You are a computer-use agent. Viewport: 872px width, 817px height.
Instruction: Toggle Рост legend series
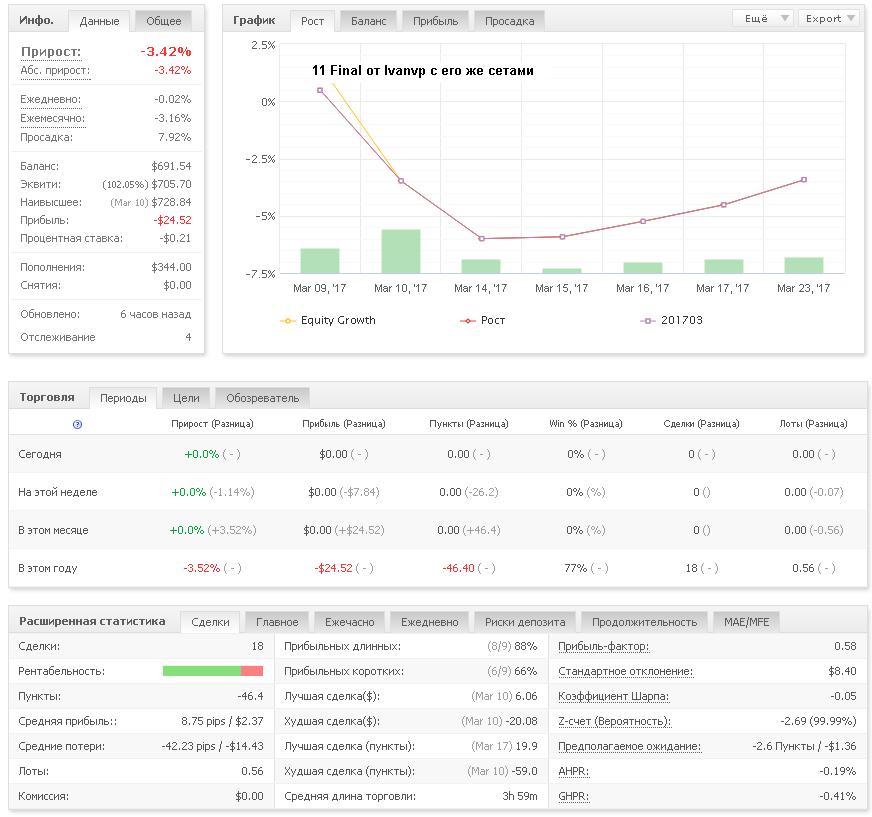483,320
